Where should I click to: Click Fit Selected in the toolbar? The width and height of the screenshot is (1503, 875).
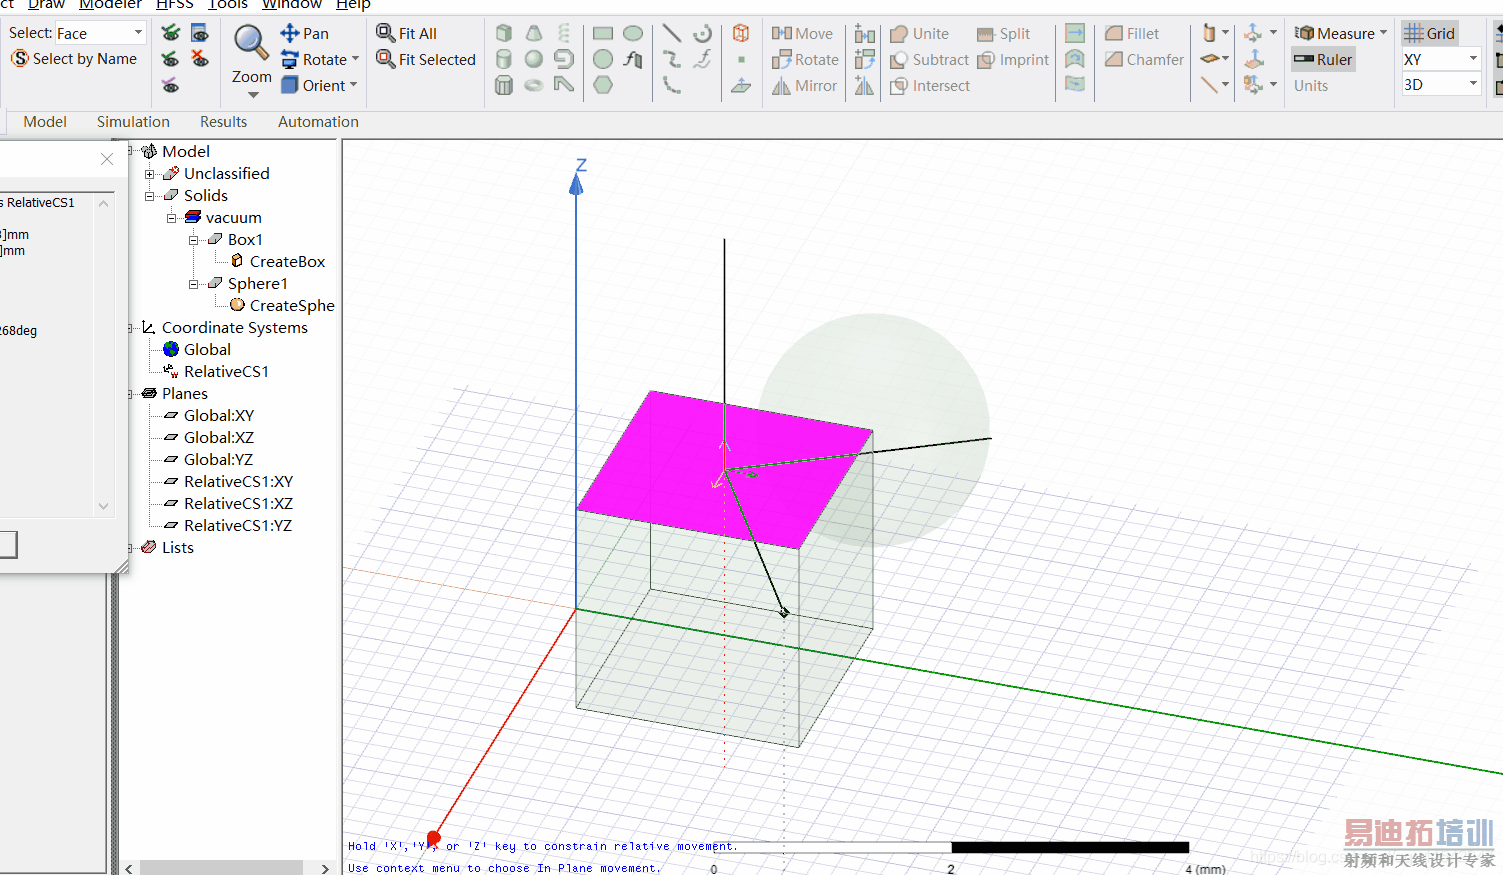tap(426, 59)
